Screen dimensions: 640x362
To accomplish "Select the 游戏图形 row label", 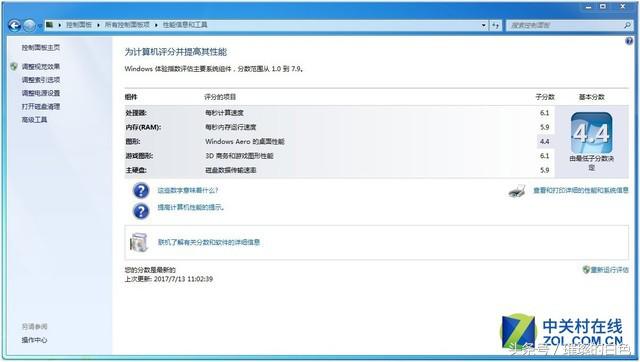I will point(139,156).
